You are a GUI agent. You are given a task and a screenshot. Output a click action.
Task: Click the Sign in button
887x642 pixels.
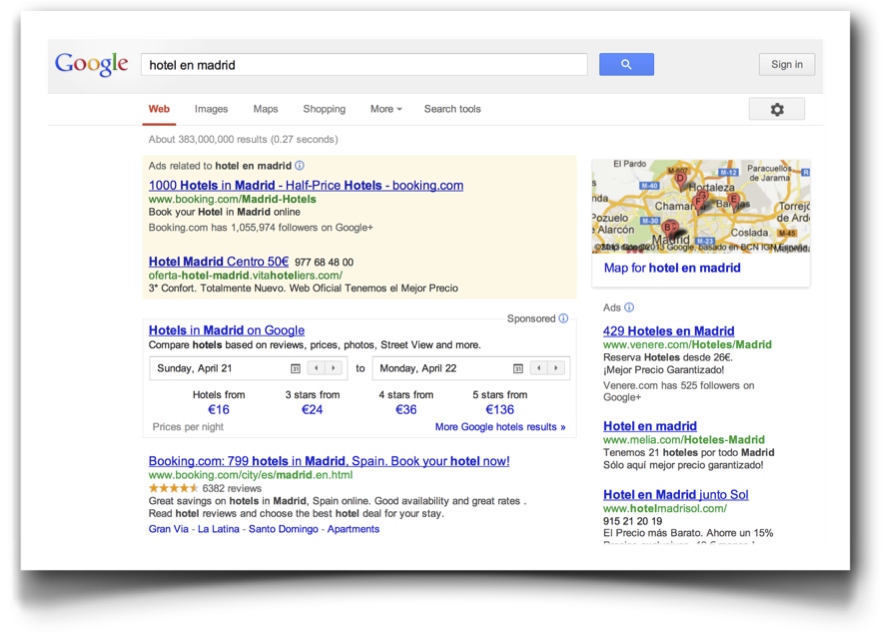(786, 65)
